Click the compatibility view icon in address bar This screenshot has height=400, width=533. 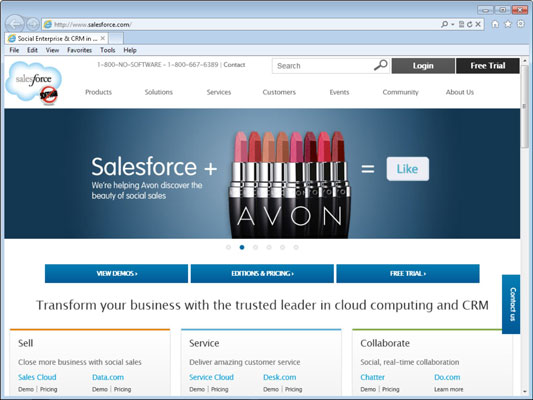[x=461, y=24]
